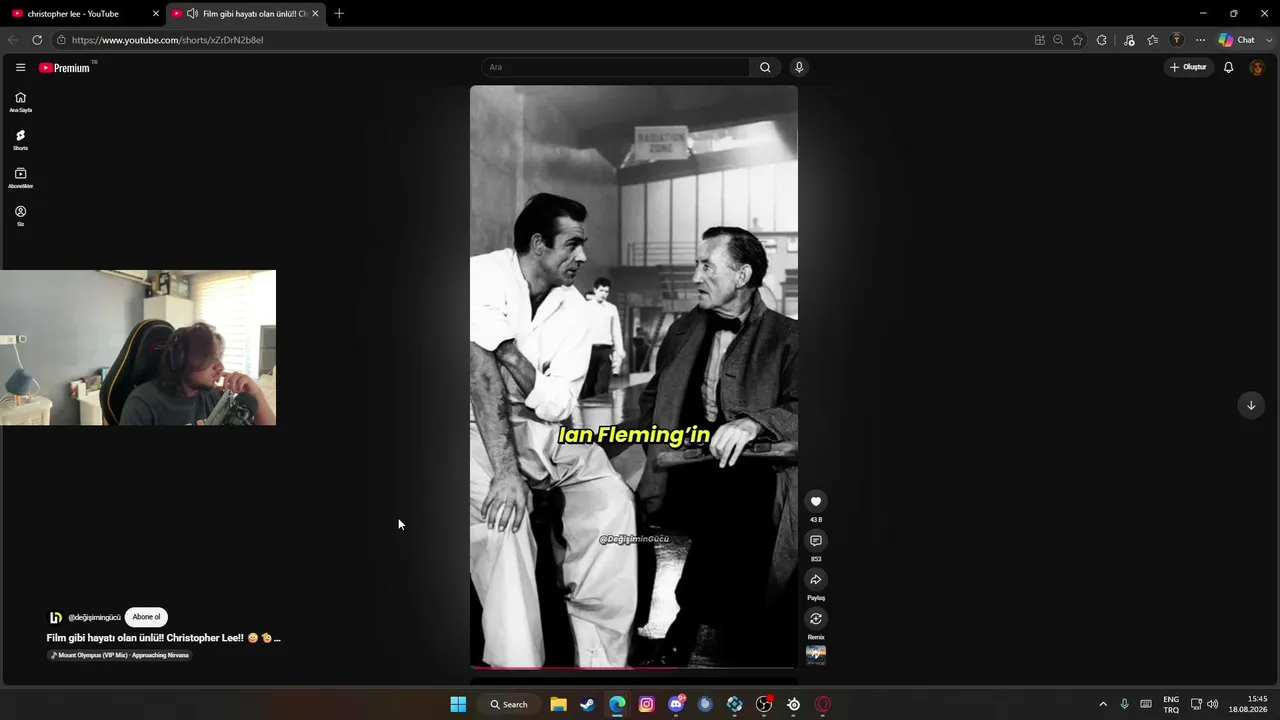Open the media control music icon
The image size is (1280, 720).
pos(1129,40)
